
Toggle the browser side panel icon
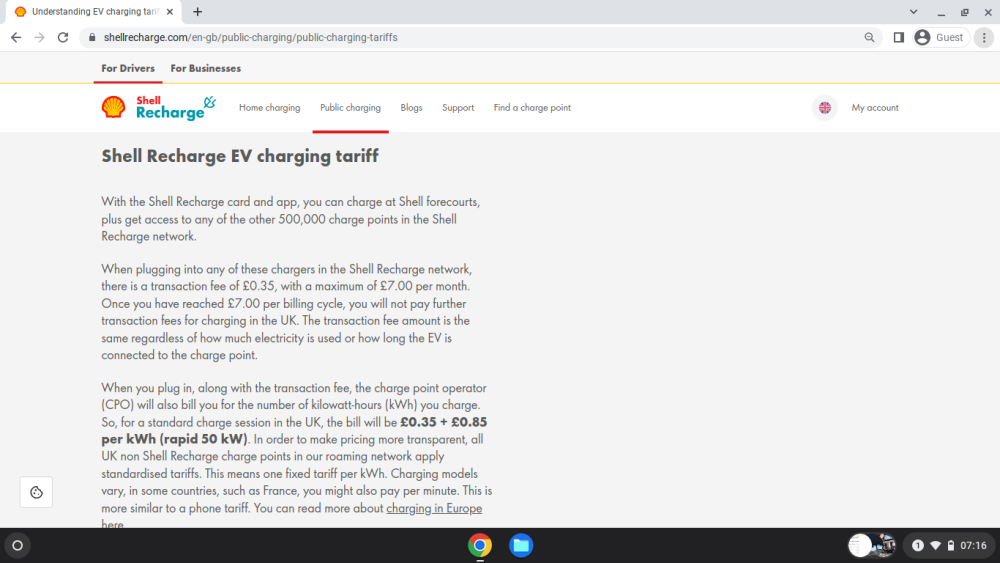[x=899, y=38]
